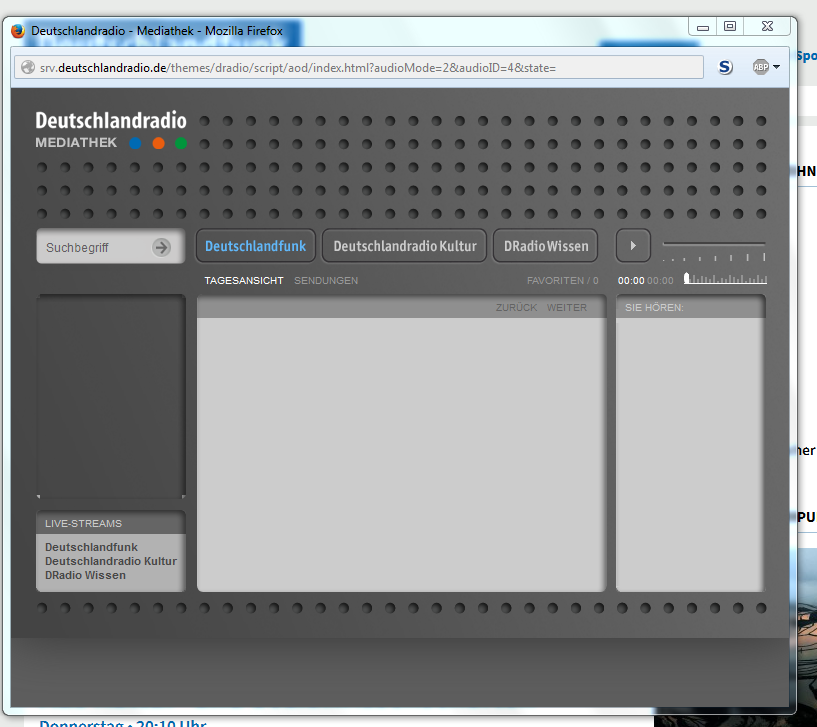817x727 pixels.
Task: Start playback with the play button
Action: pyautogui.click(x=633, y=245)
